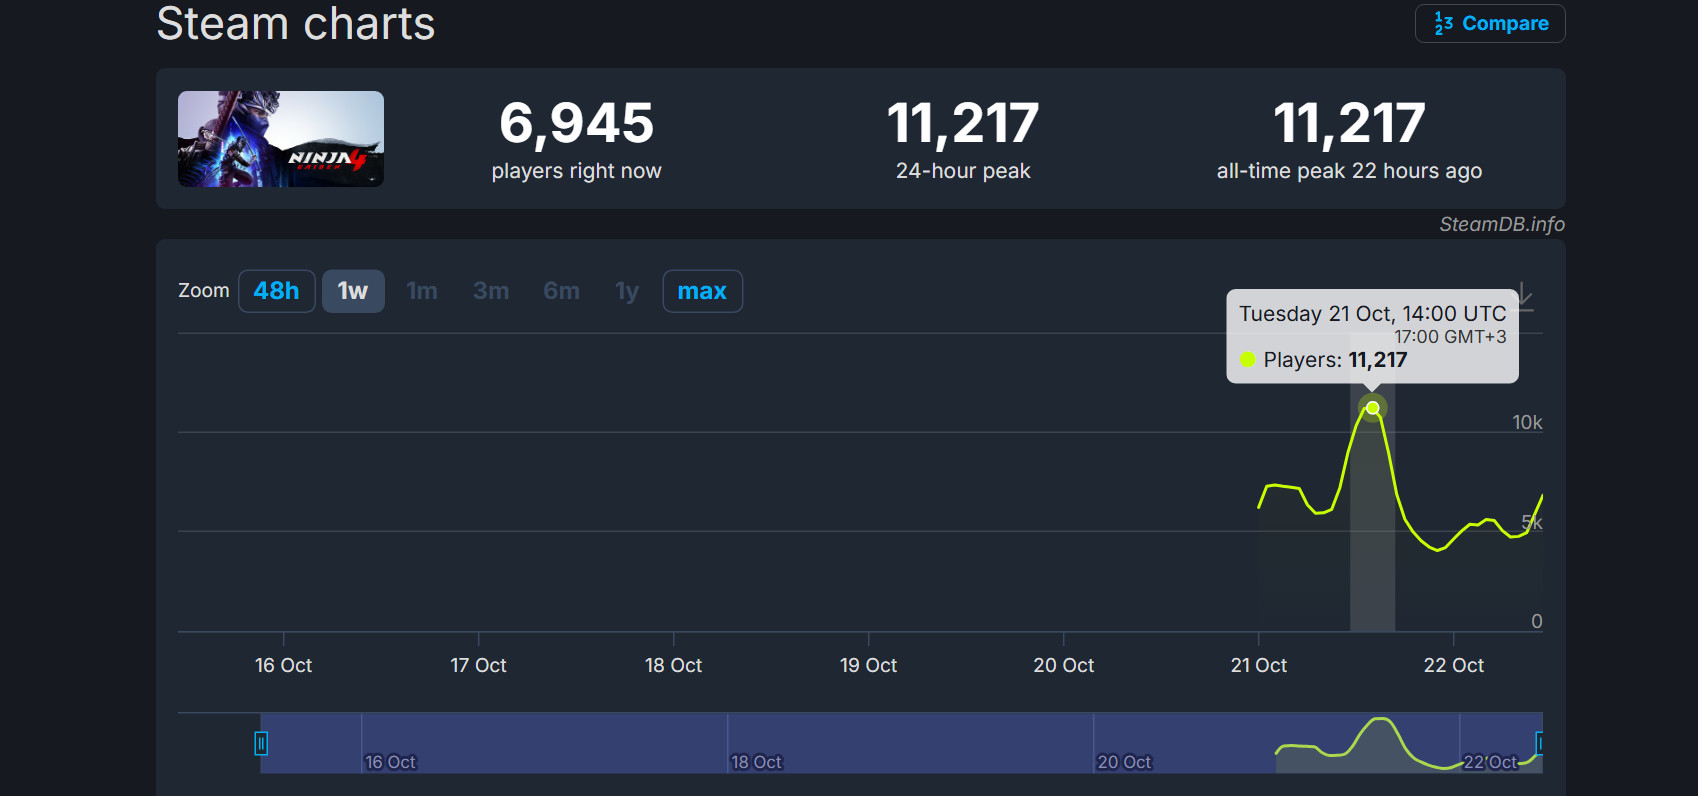Set chart zoom to 48h
This screenshot has height=796, width=1698.
click(x=277, y=291)
